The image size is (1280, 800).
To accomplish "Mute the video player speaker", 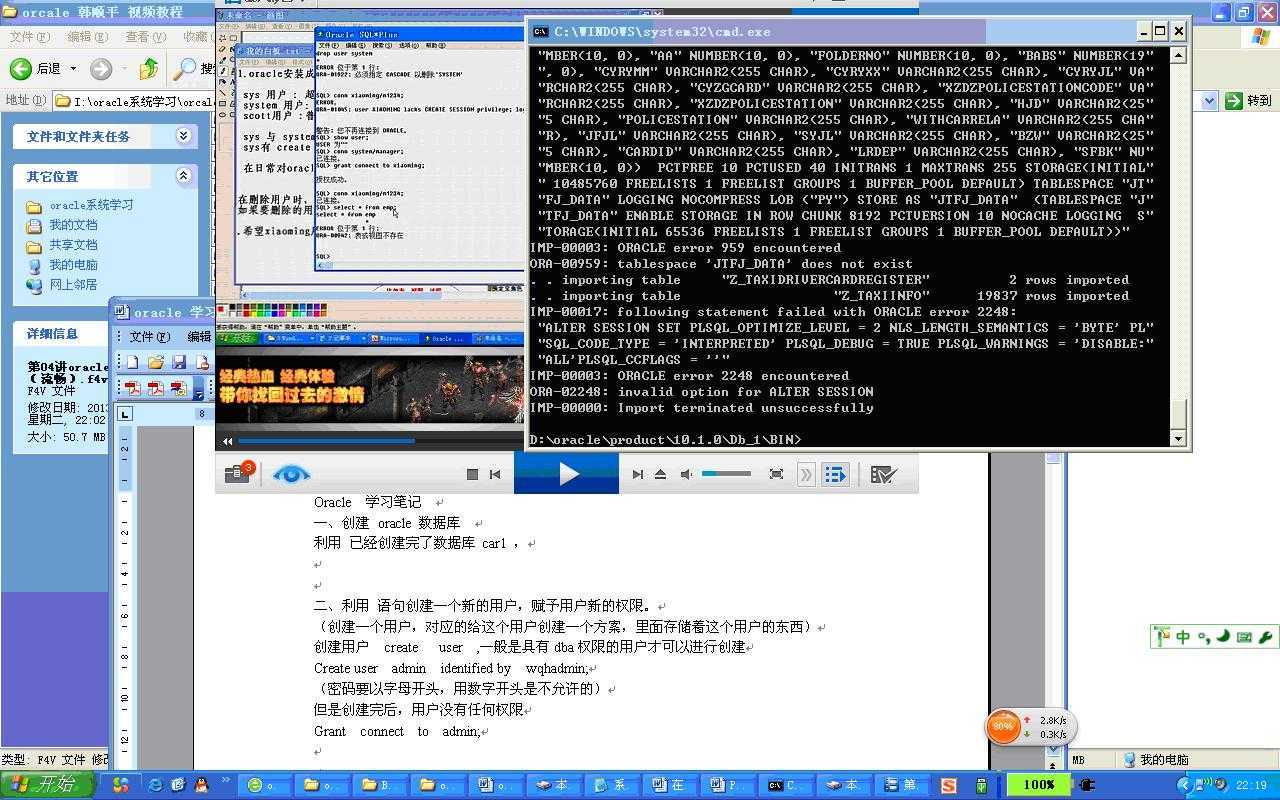I will pyautogui.click(x=686, y=474).
